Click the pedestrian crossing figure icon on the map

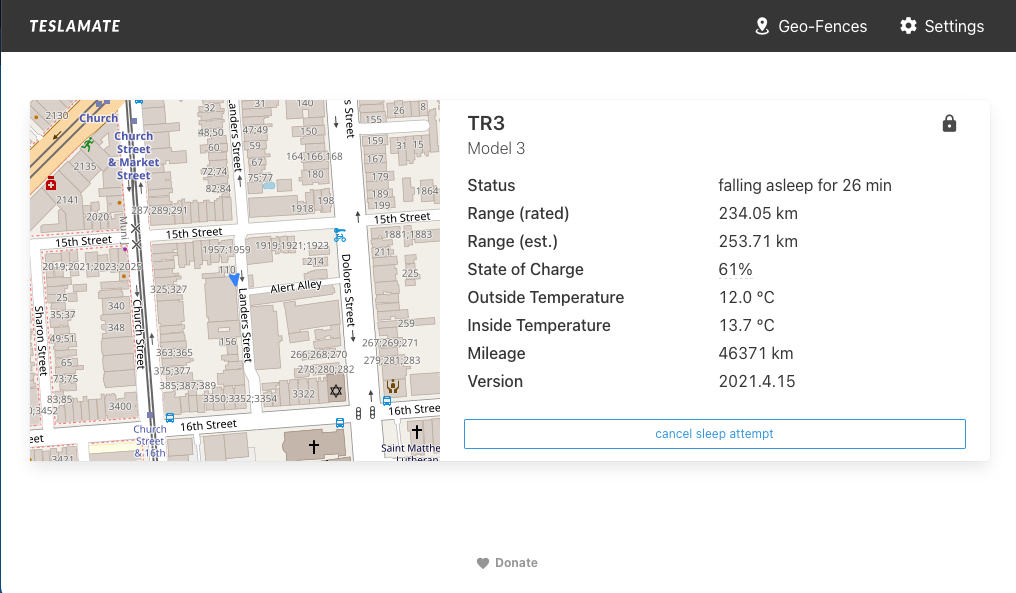(90, 144)
